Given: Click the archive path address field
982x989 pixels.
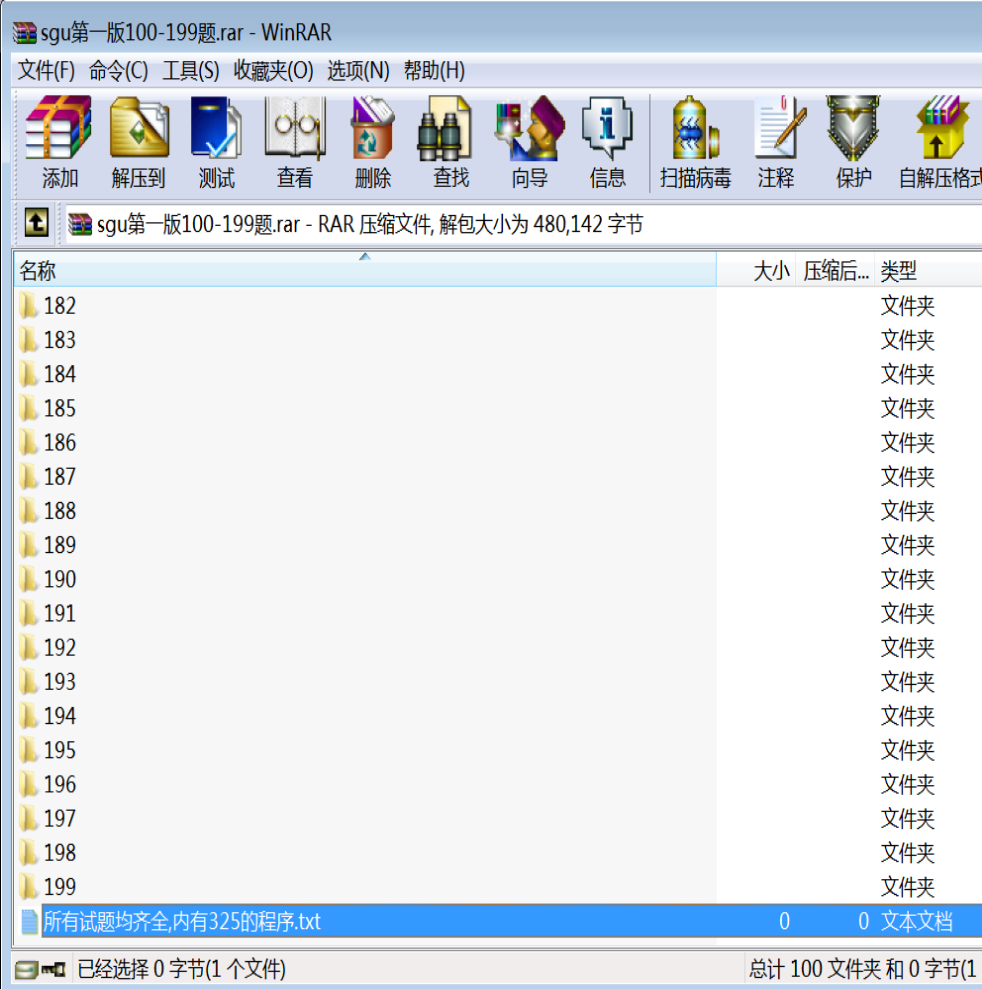Looking at the screenshot, I should tap(523, 224).
